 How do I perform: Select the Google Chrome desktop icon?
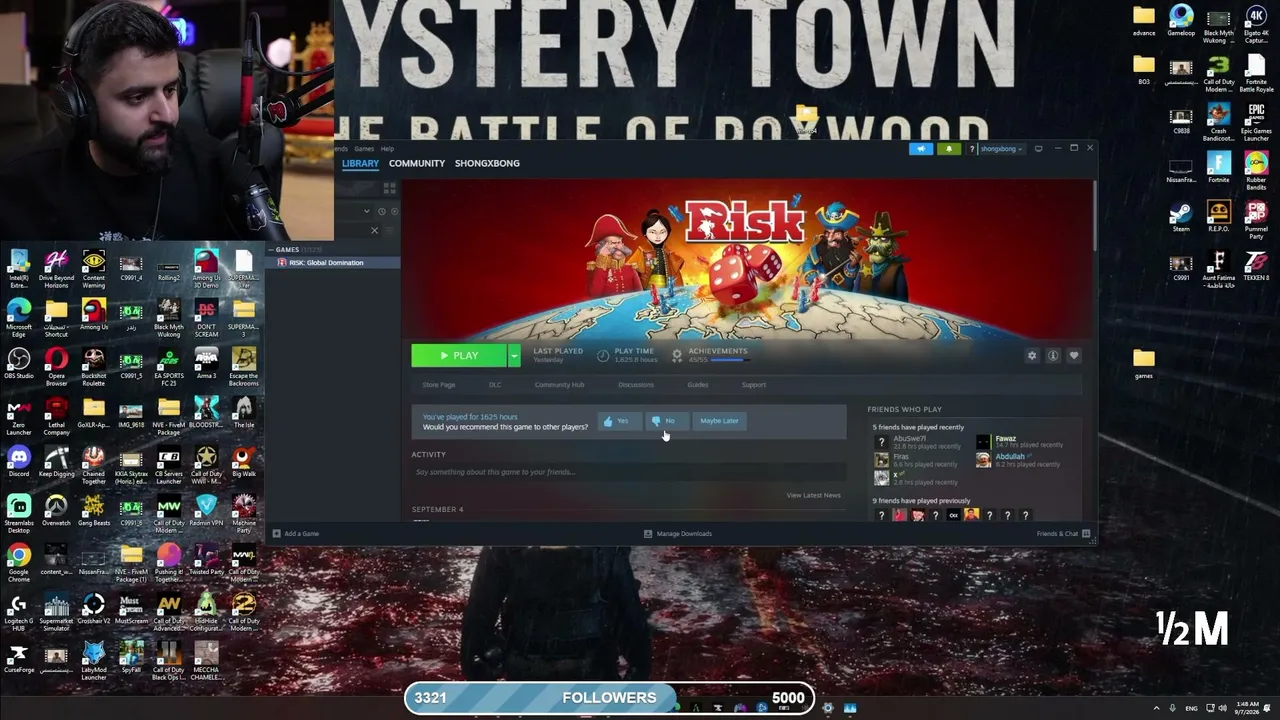click(x=19, y=564)
